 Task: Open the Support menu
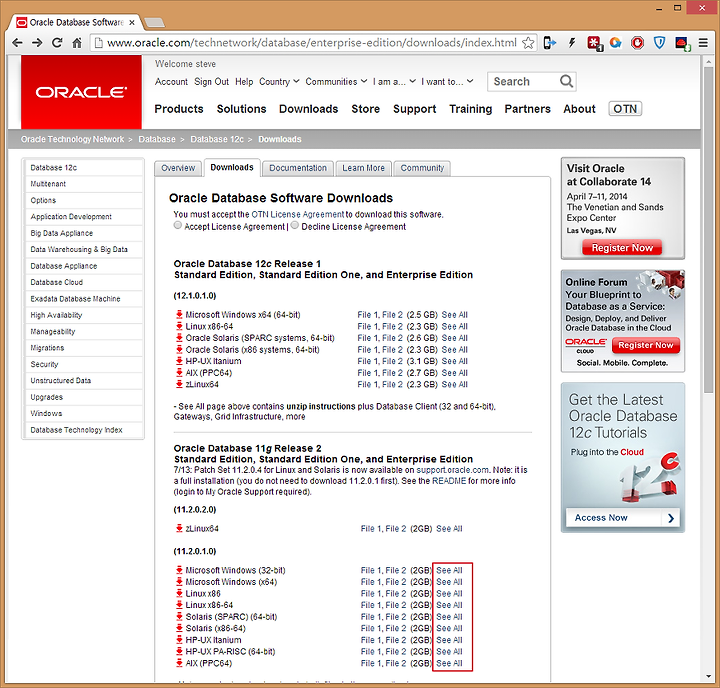tap(414, 109)
